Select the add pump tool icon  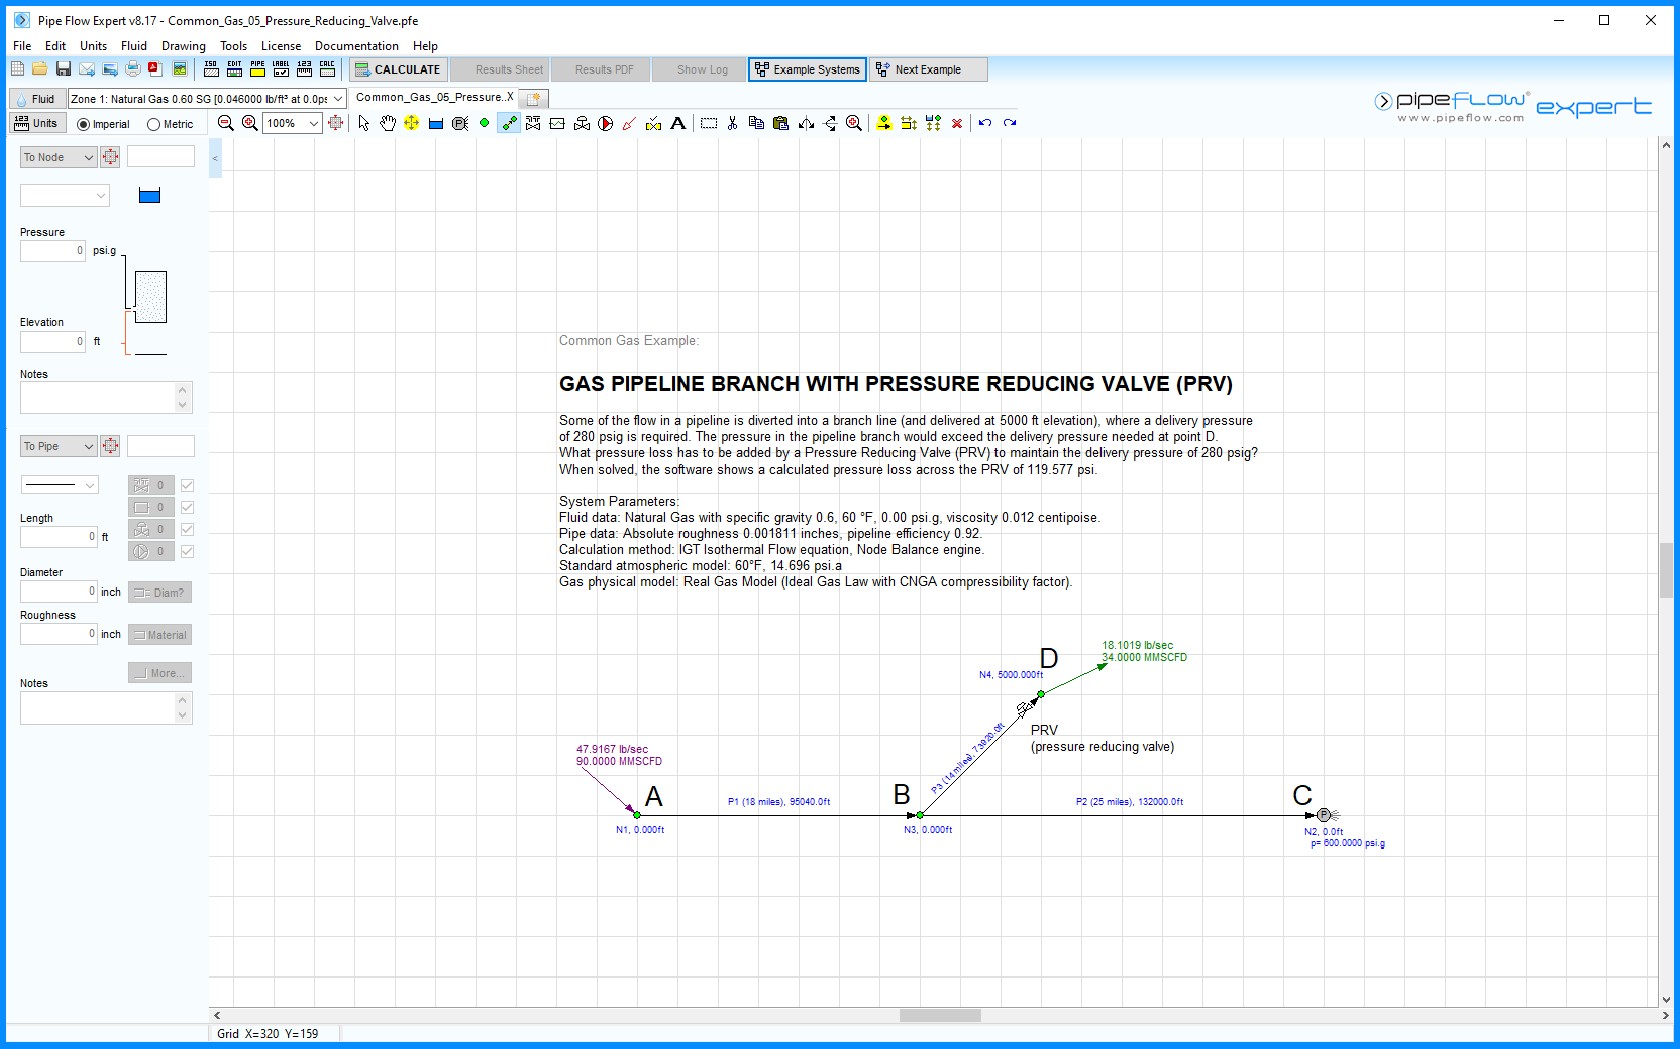click(605, 123)
